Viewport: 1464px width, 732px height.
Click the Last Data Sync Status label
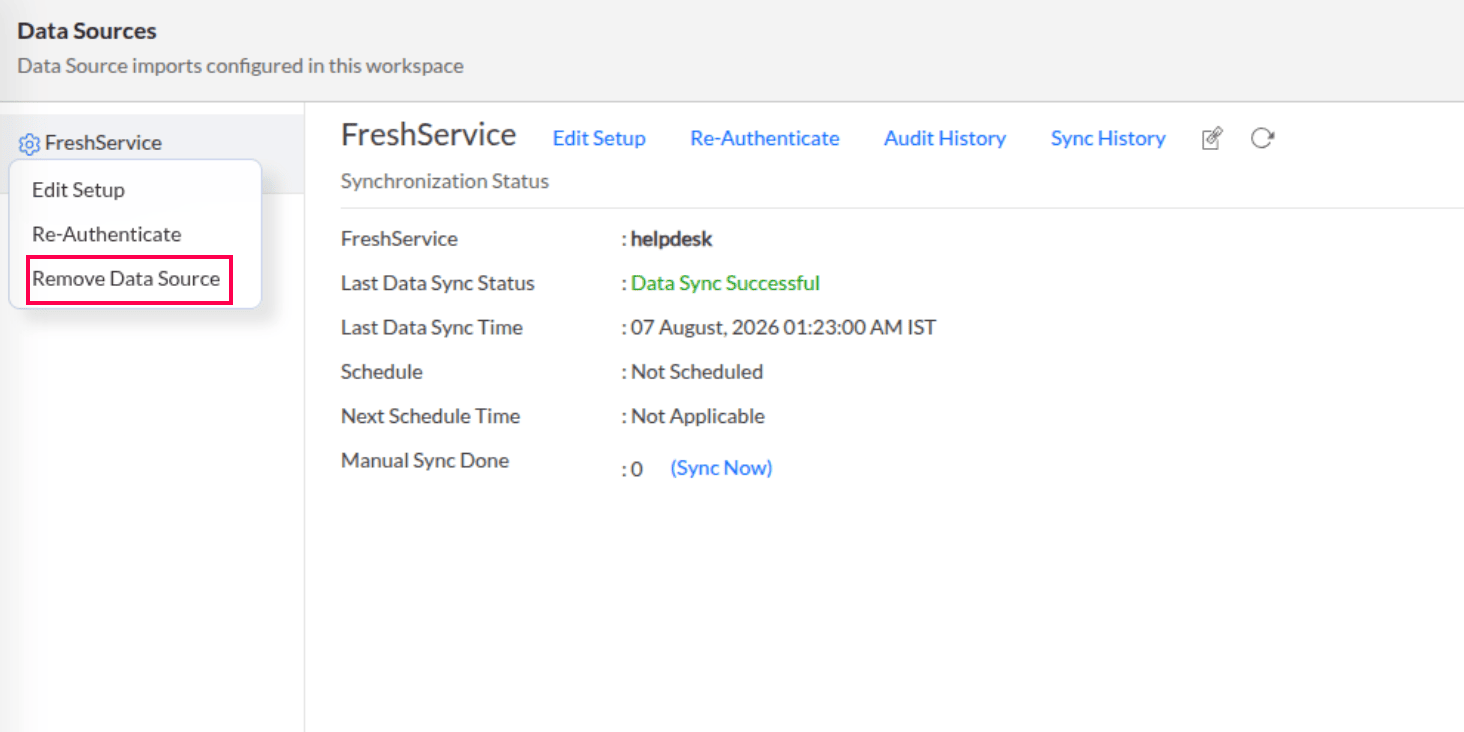coord(438,283)
